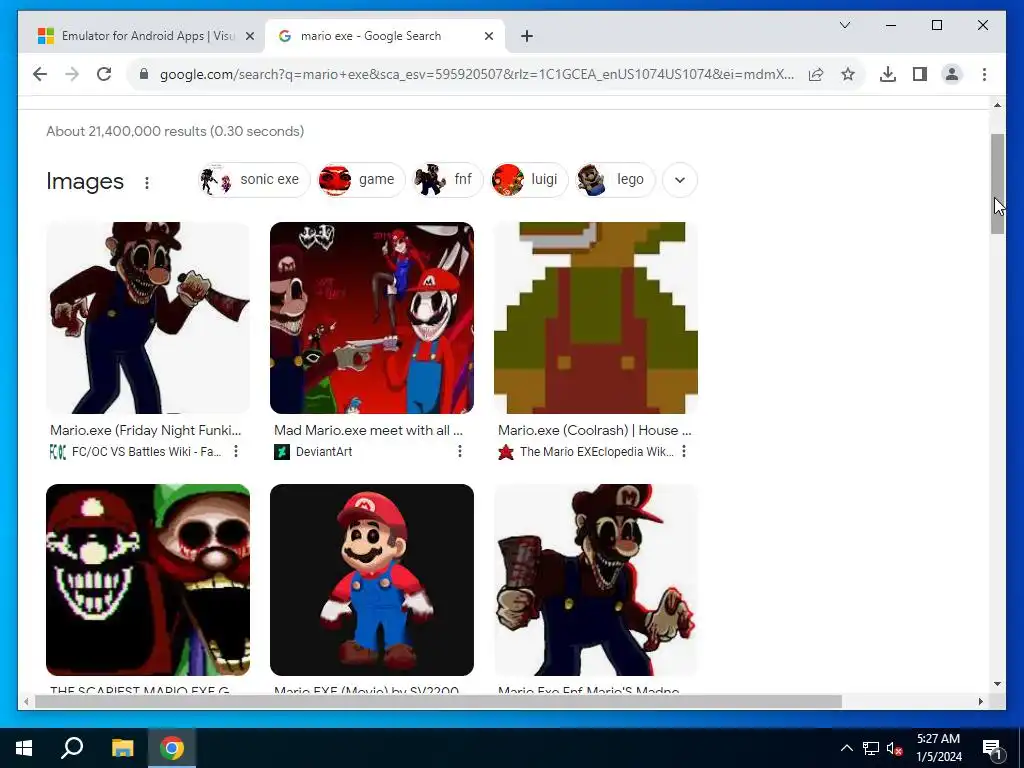Open Windows Start menu
Screen dimensions: 1024x768
pos(24,748)
